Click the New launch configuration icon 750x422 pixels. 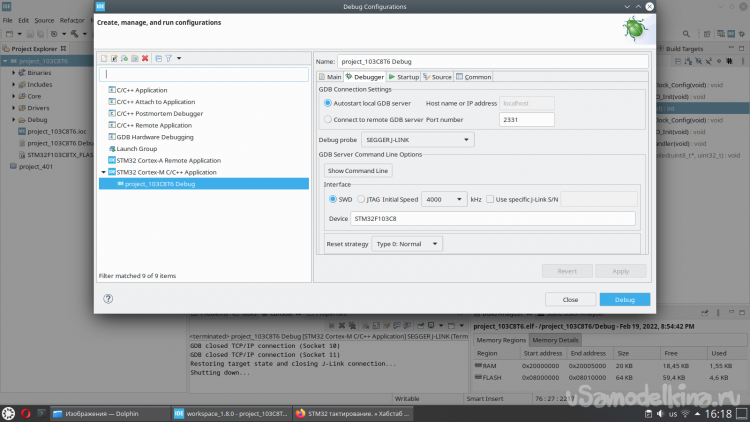pyautogui.click(x=104, y=59)
